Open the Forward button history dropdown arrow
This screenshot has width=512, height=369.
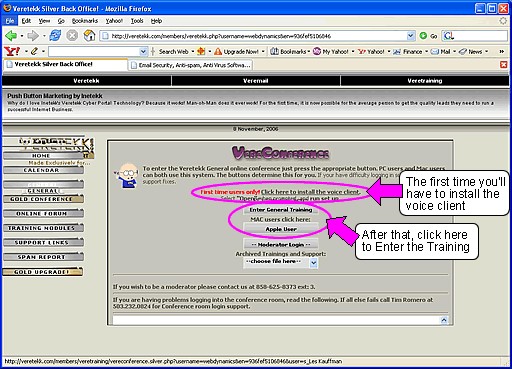click(44, 35)
